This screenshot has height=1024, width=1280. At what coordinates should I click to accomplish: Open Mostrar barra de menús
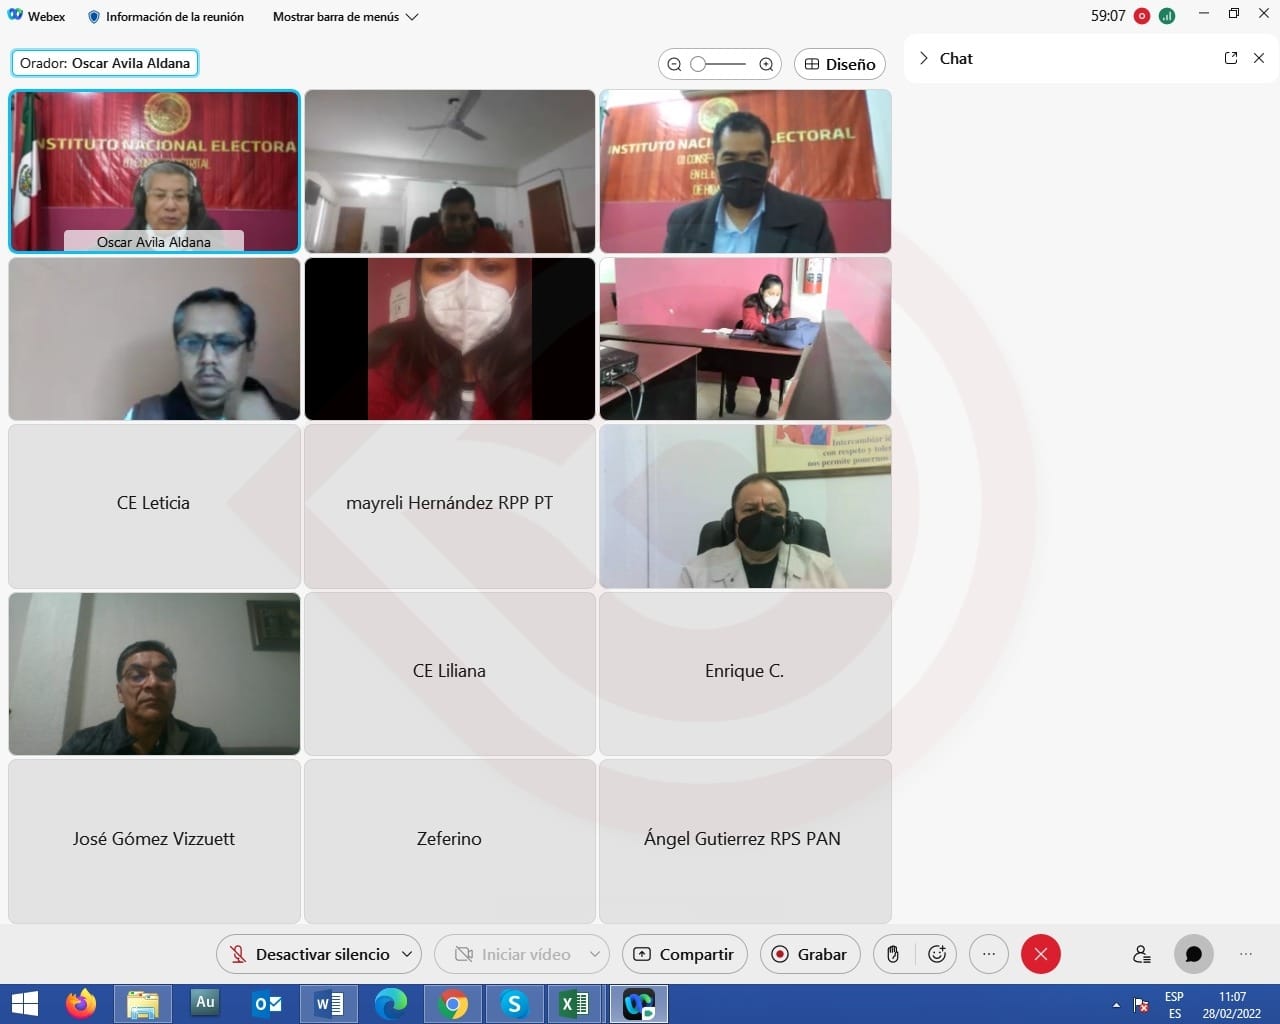click(x=345, y=17)
